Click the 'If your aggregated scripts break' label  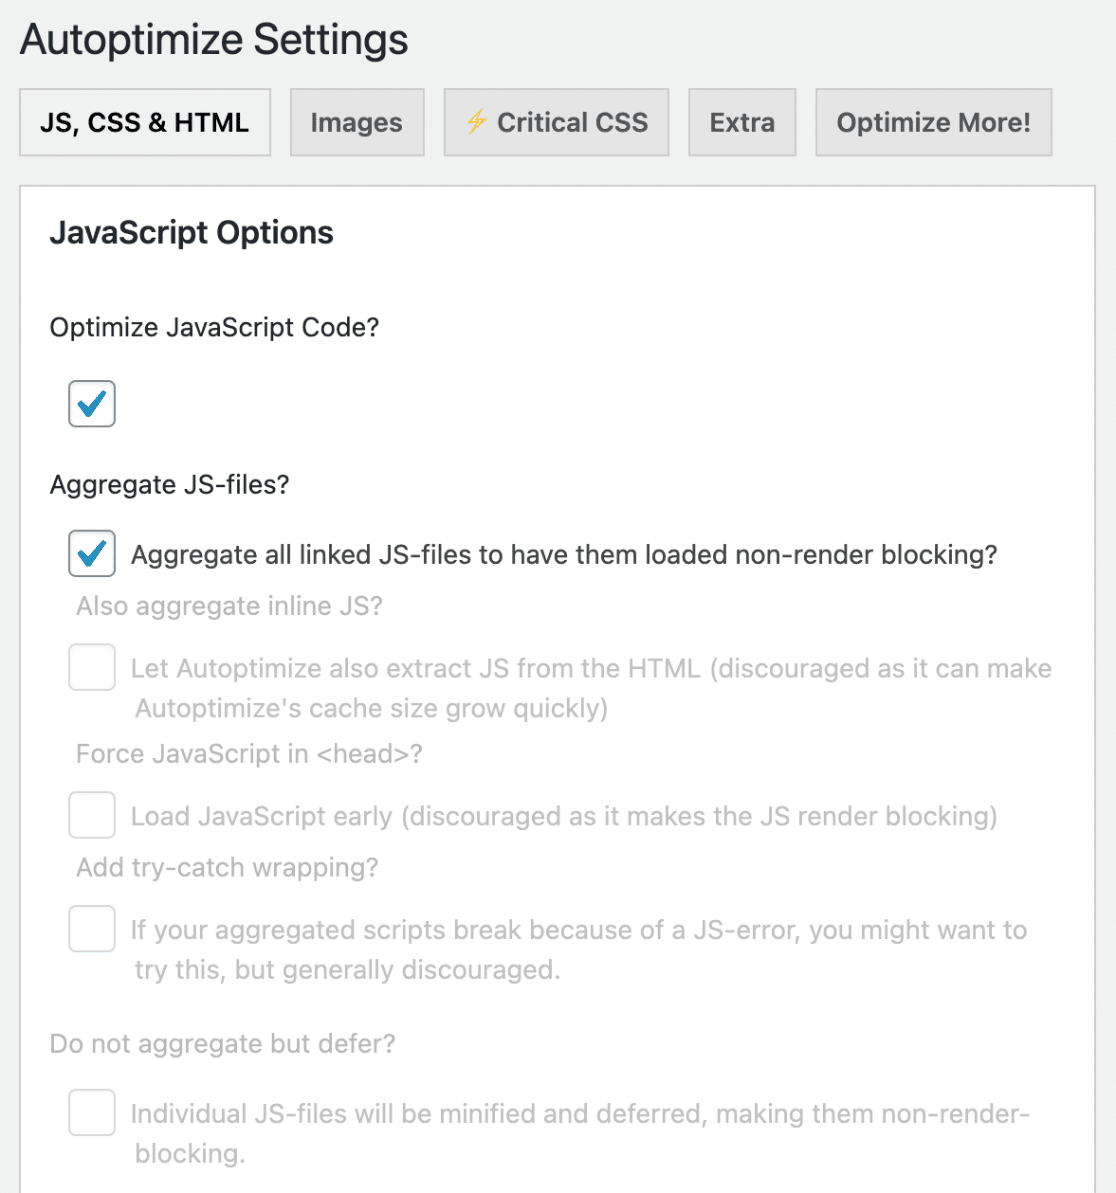579,950
